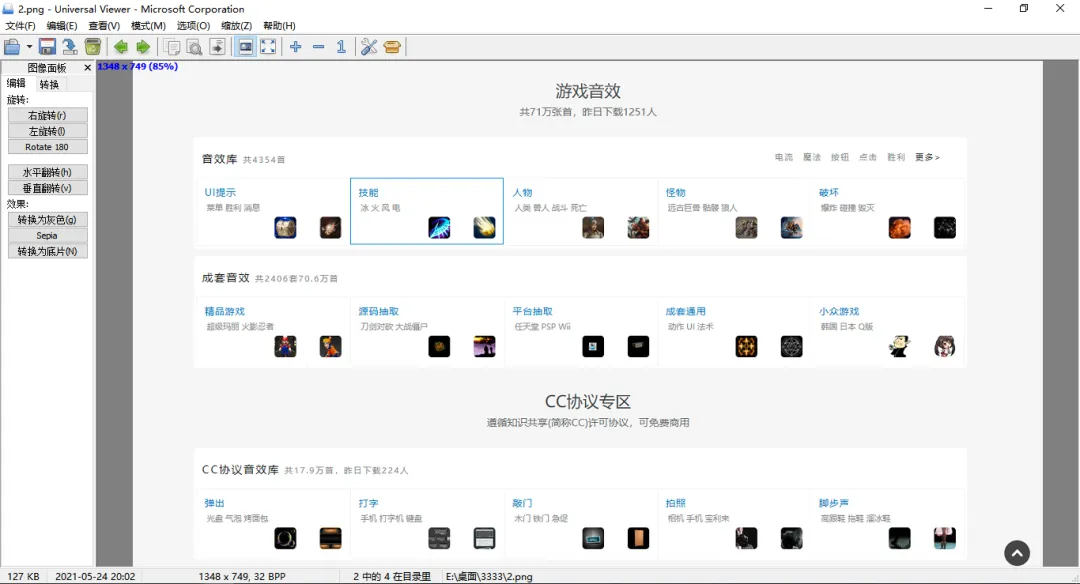
Task: Click the Find magnifier toolbar icon
Action: click(194, 47)
